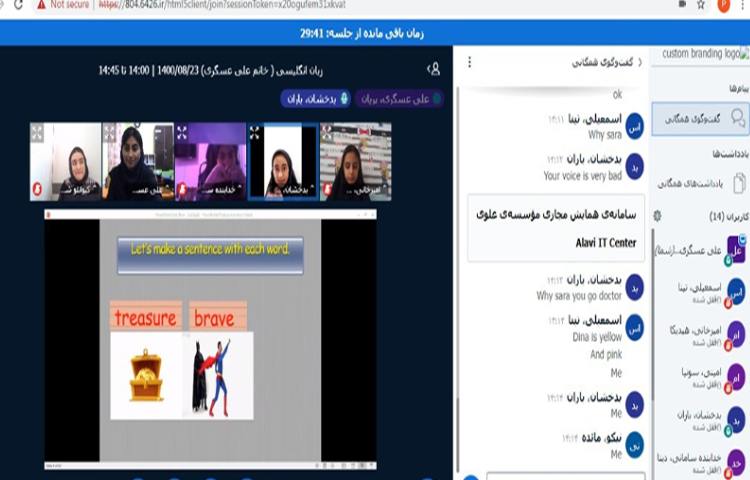Click the 'brave' word on the slide

click(x=214, y=318)
